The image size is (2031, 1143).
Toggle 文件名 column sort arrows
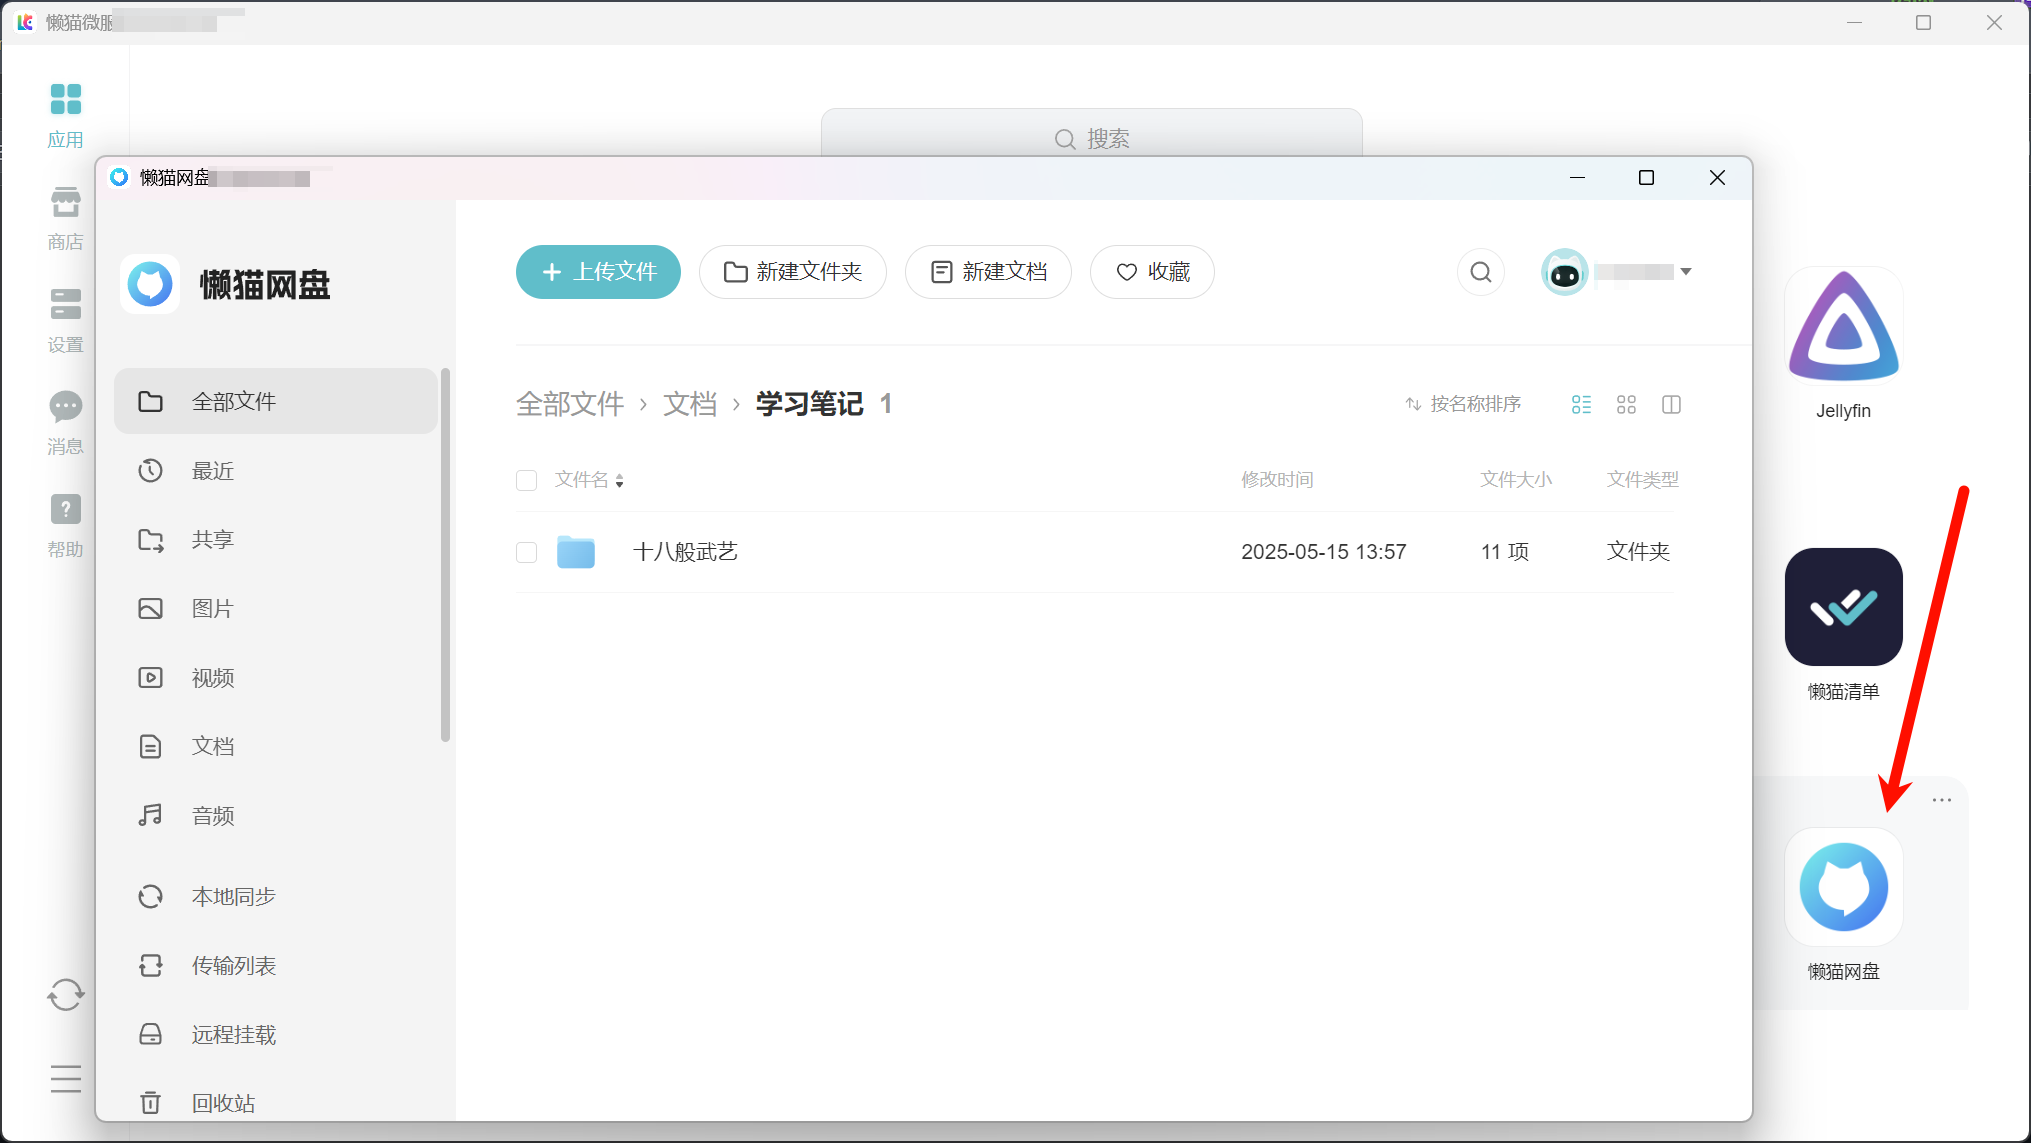click(620, 481)
